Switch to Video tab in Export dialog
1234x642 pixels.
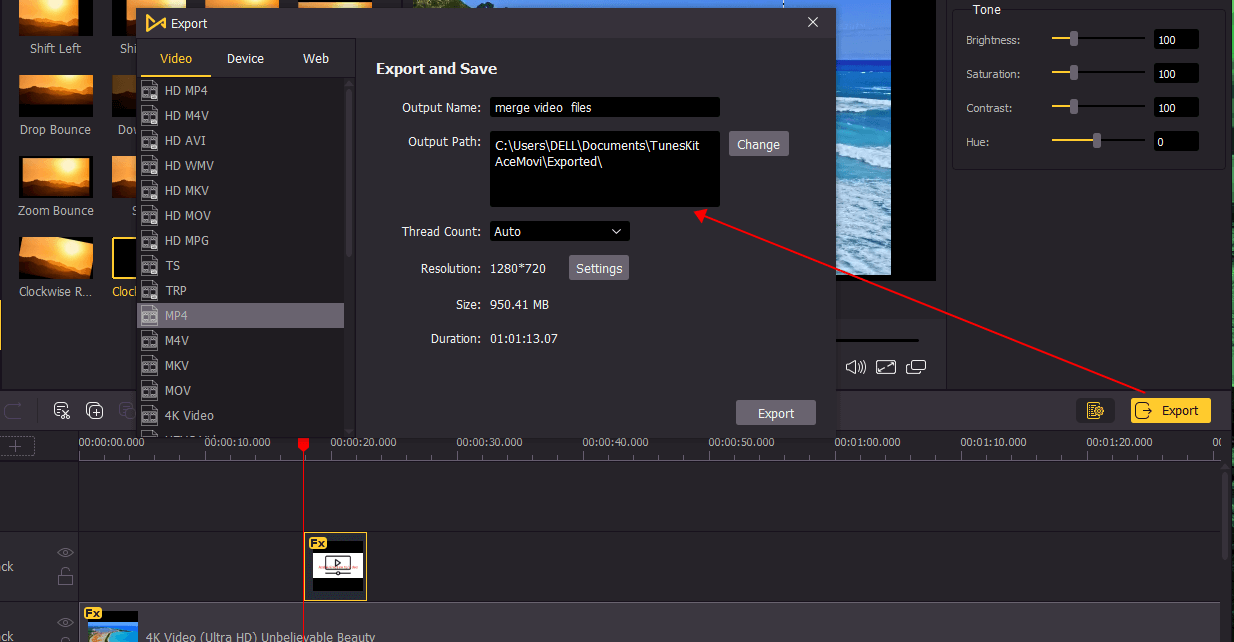tap(176, 58)
